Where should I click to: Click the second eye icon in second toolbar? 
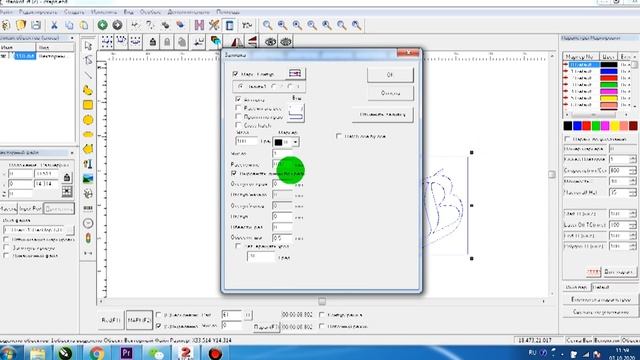pyautogui.click(x=286, y=42)
